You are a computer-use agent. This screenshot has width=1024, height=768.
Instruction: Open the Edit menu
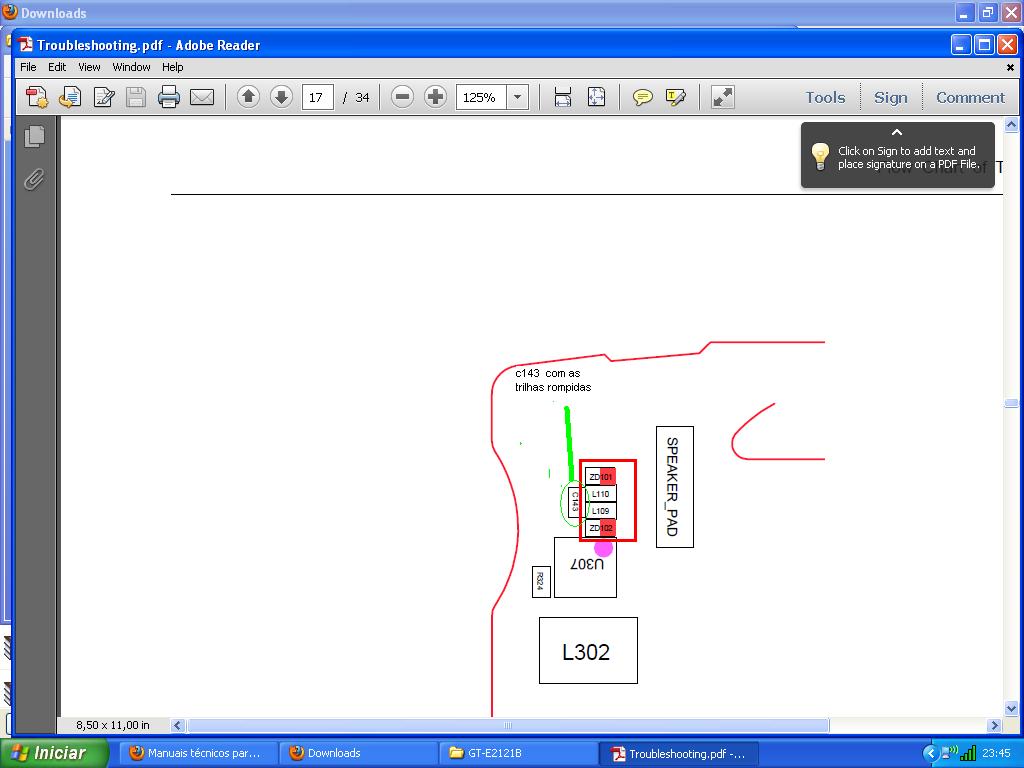point(57,67)
